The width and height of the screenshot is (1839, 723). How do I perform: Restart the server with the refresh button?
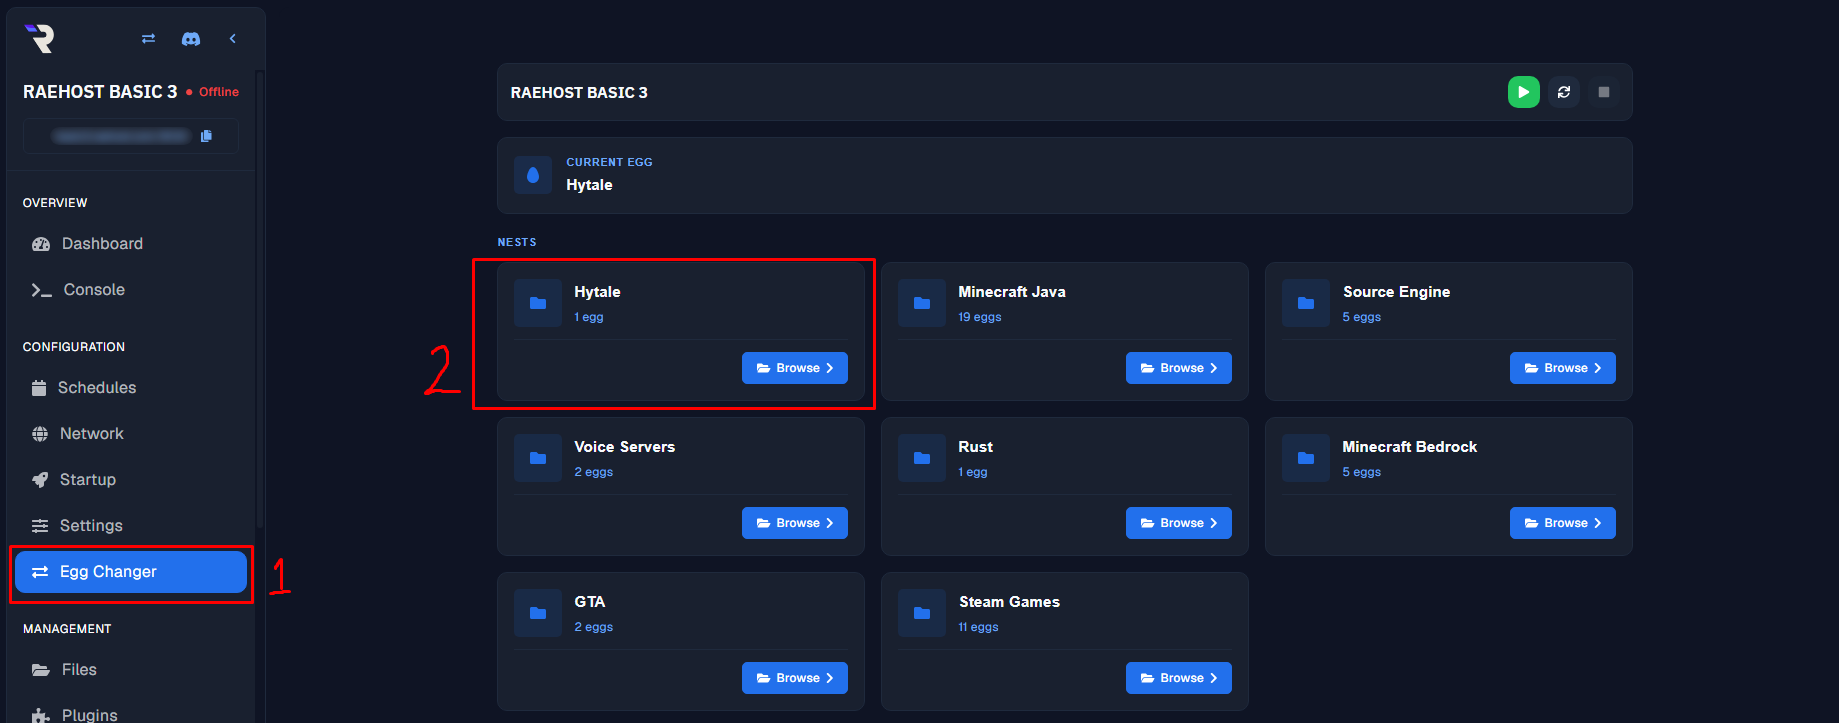click(x=1564, y=92)
